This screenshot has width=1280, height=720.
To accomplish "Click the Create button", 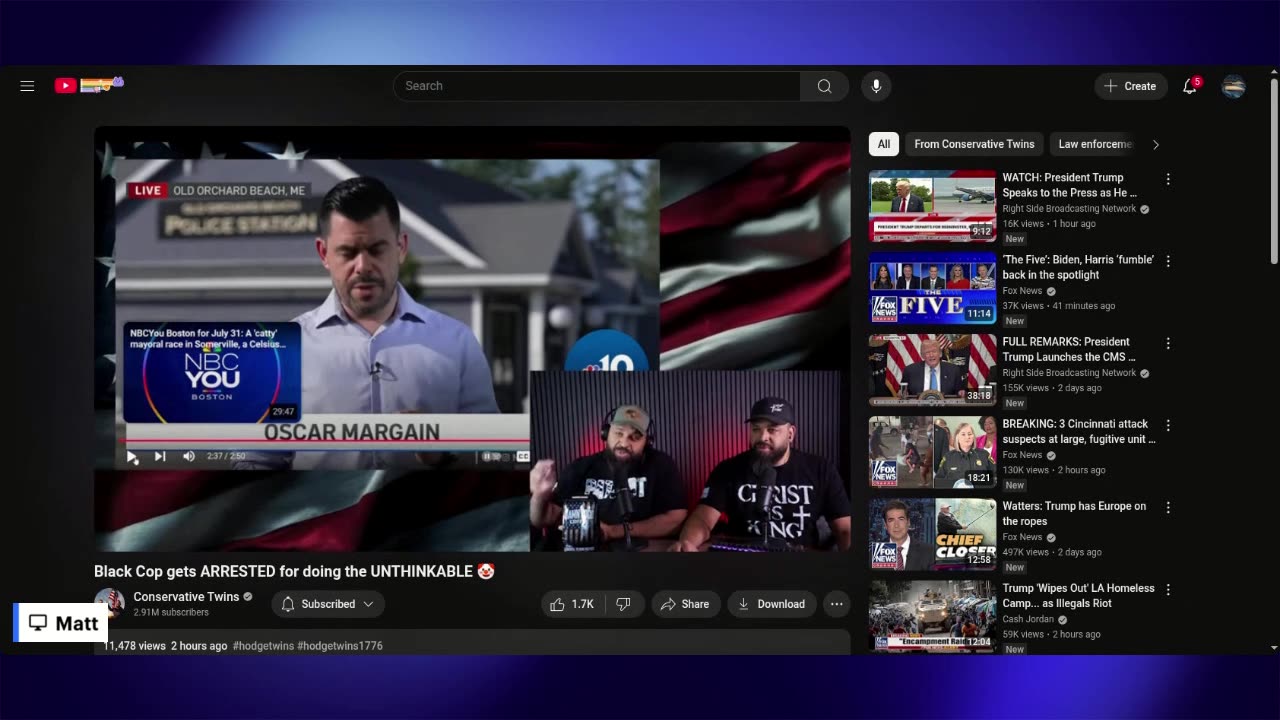I will point(1131,86).
